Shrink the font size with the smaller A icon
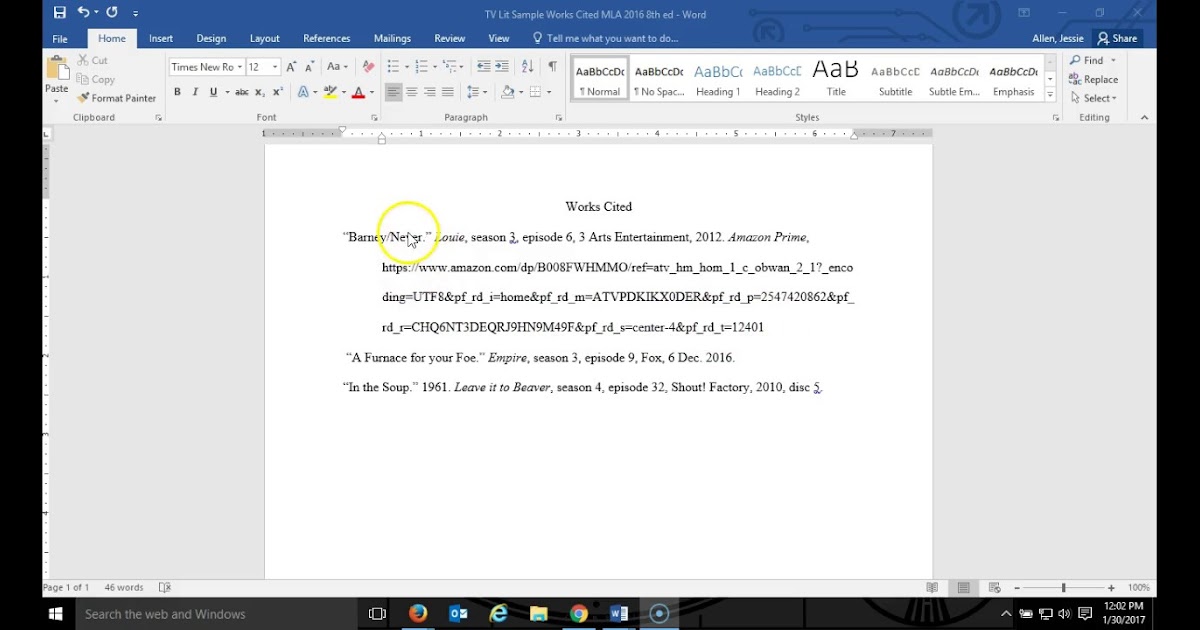This screenshot has height=630, width=1200. (309, 67)
